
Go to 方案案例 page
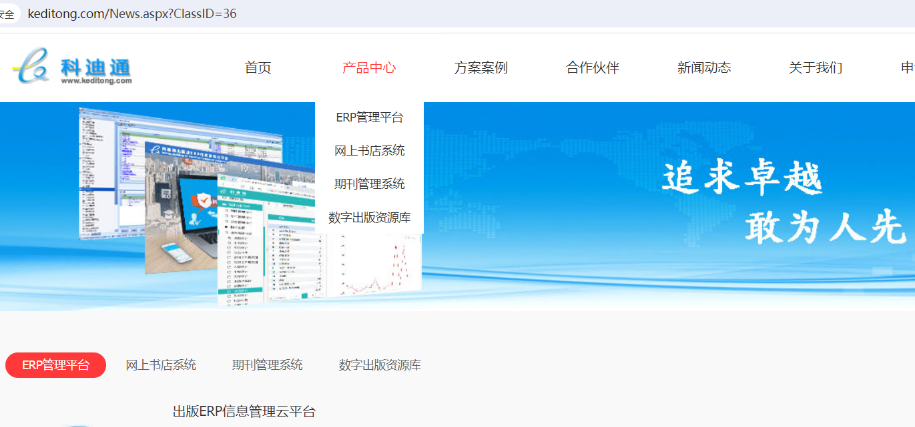point(481,68)
